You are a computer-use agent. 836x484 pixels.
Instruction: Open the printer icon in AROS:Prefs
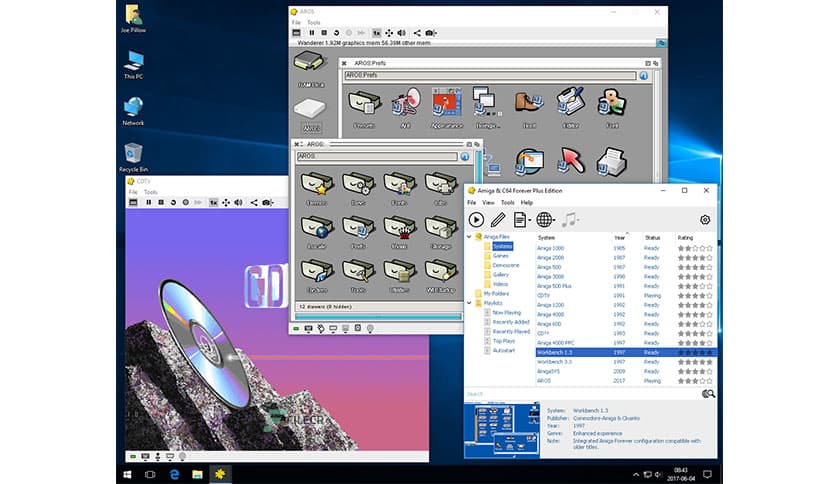(612, 162)
